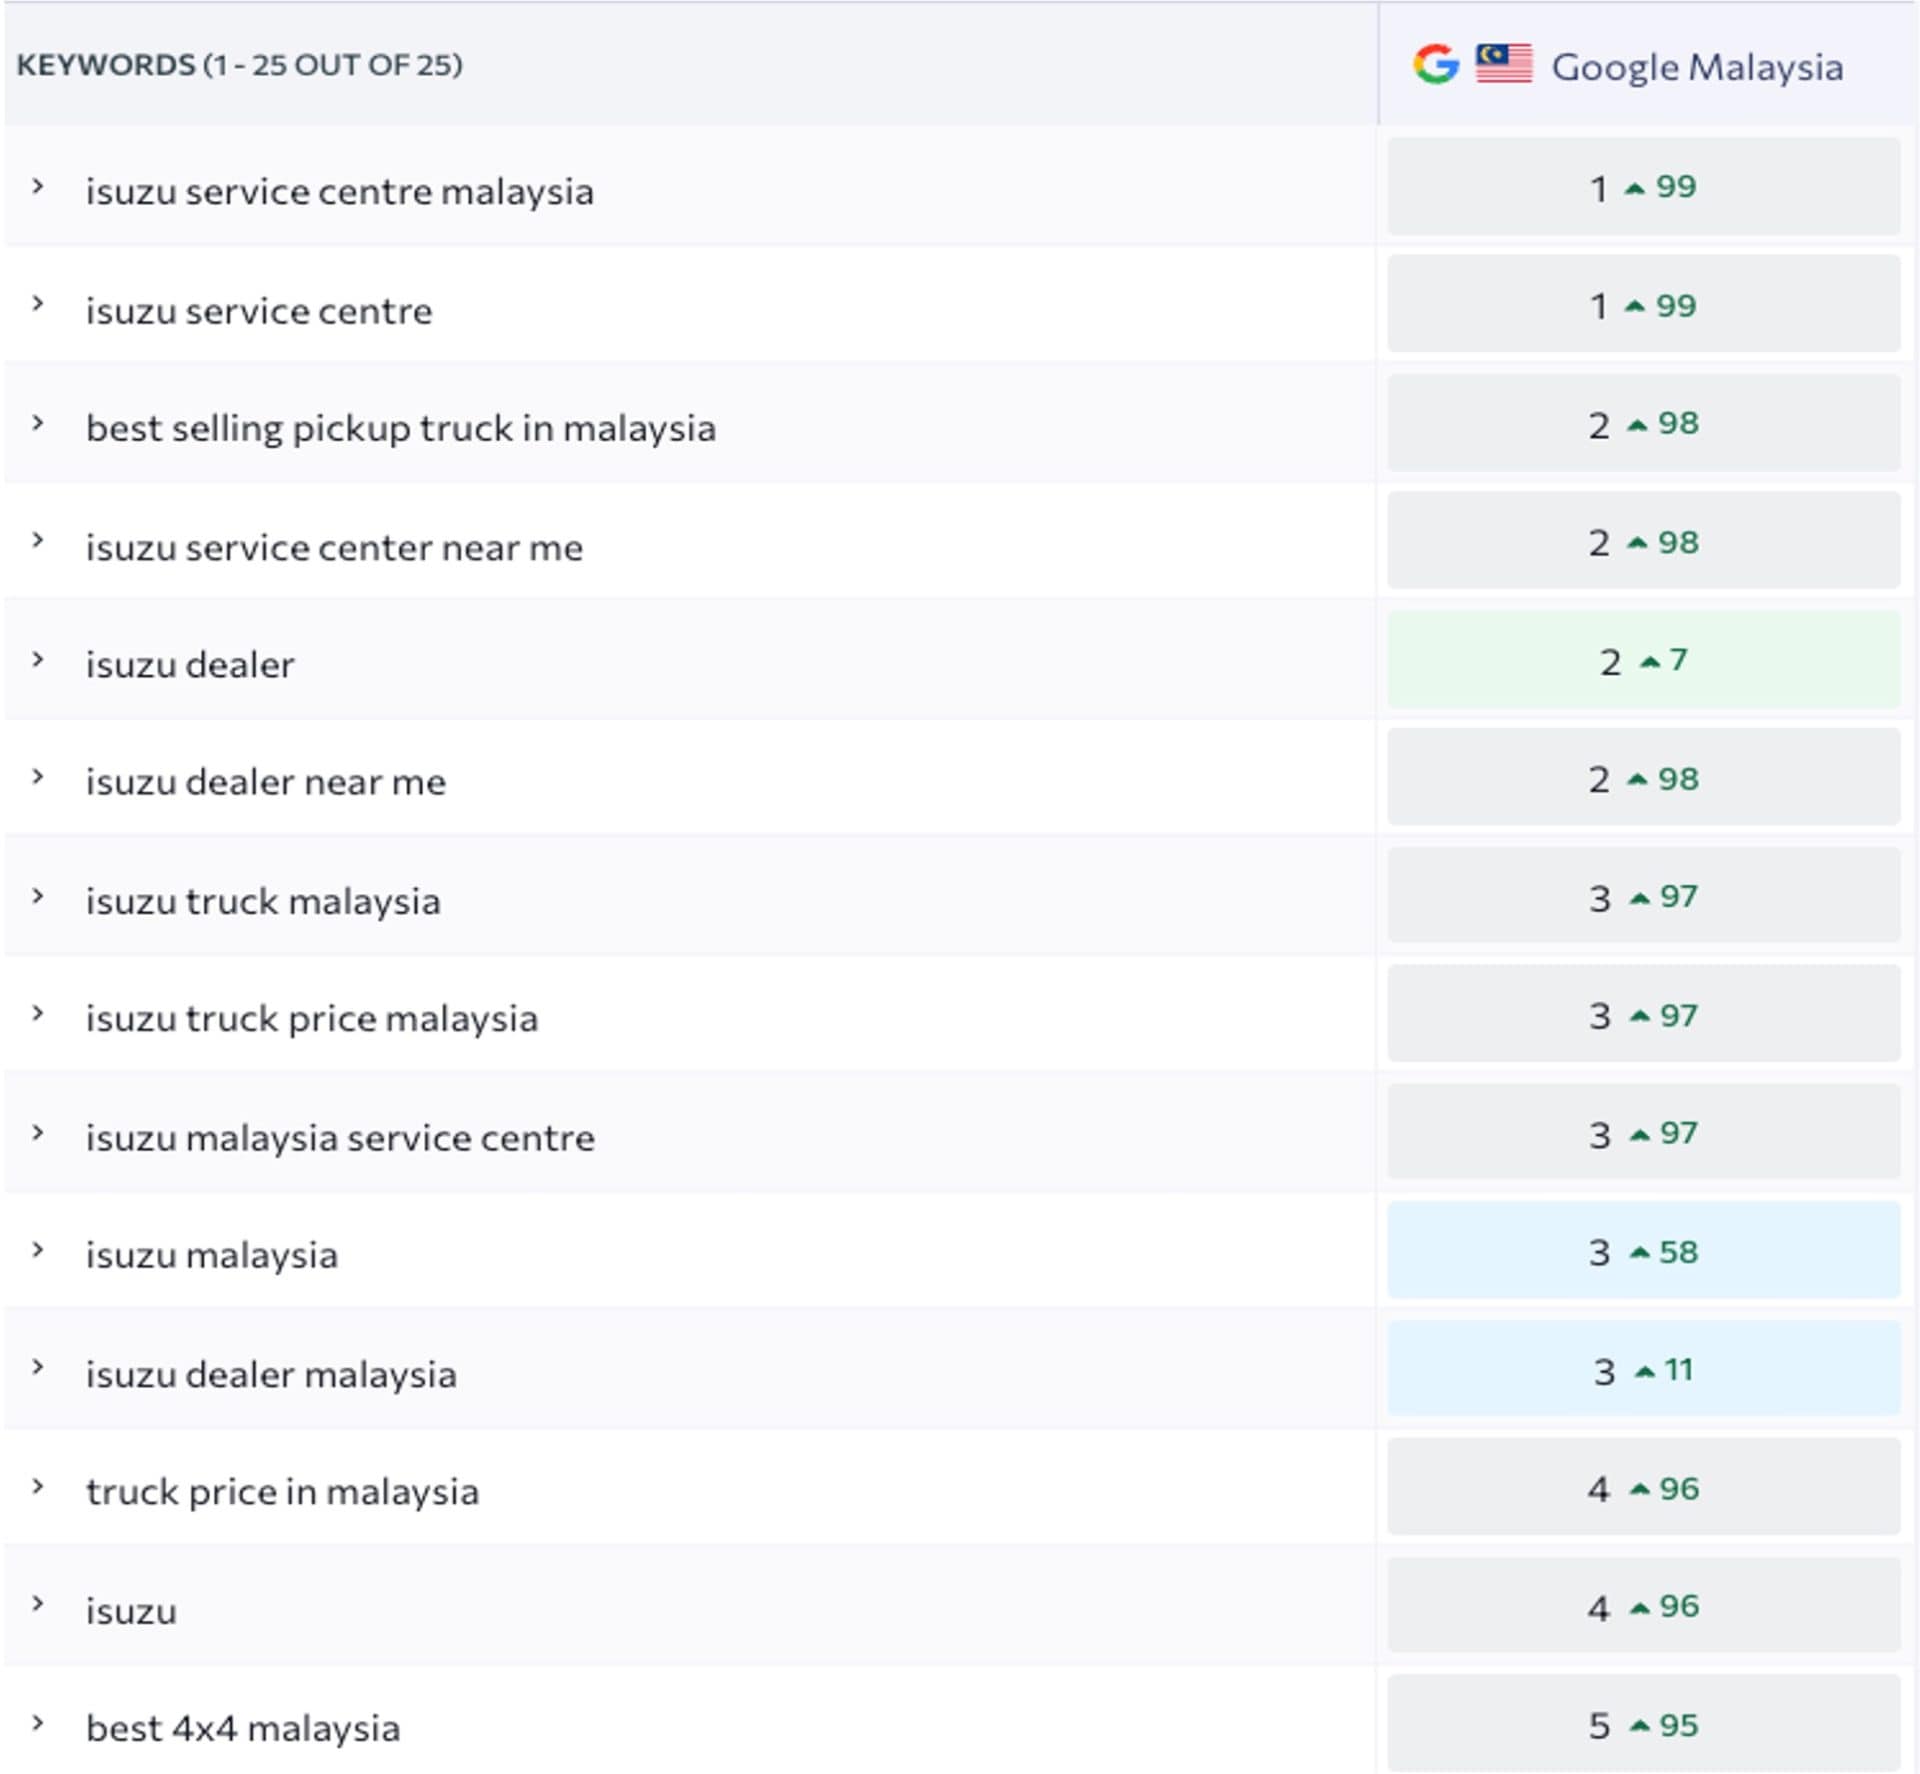Select the 'isuzu service center near me' keyword

[x=334, y=548]
